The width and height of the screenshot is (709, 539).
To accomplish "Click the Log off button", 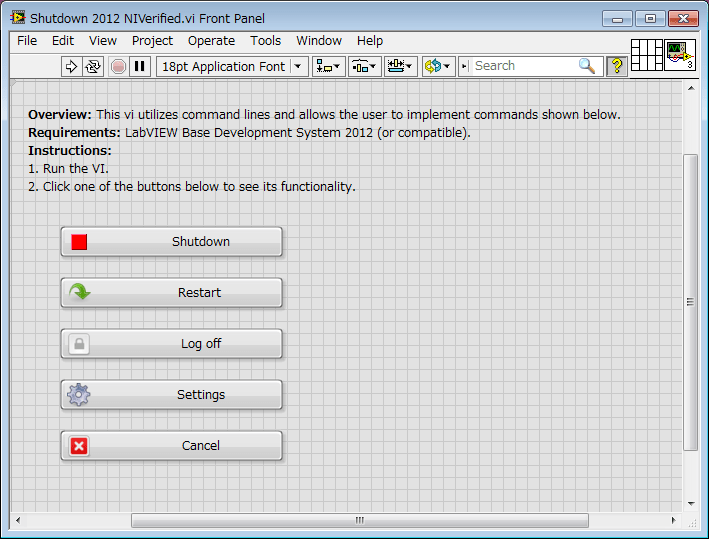I will coord(171,344).
